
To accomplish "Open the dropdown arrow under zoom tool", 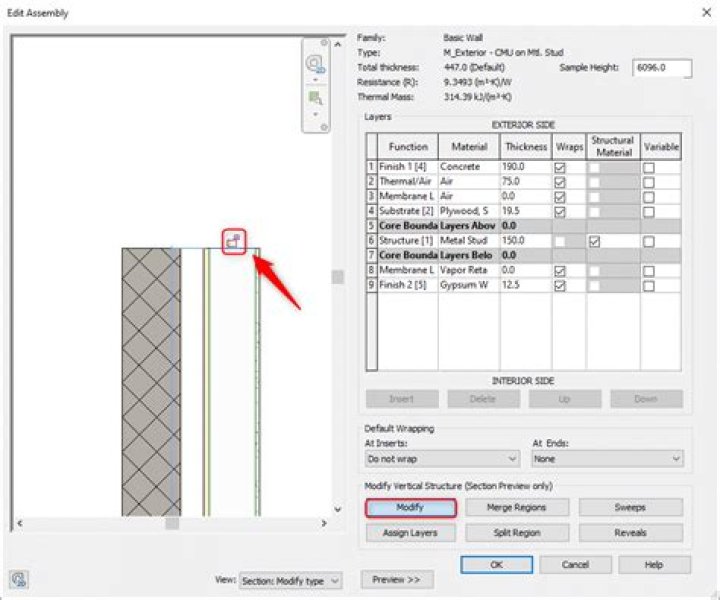I will (x=315, y=114).
